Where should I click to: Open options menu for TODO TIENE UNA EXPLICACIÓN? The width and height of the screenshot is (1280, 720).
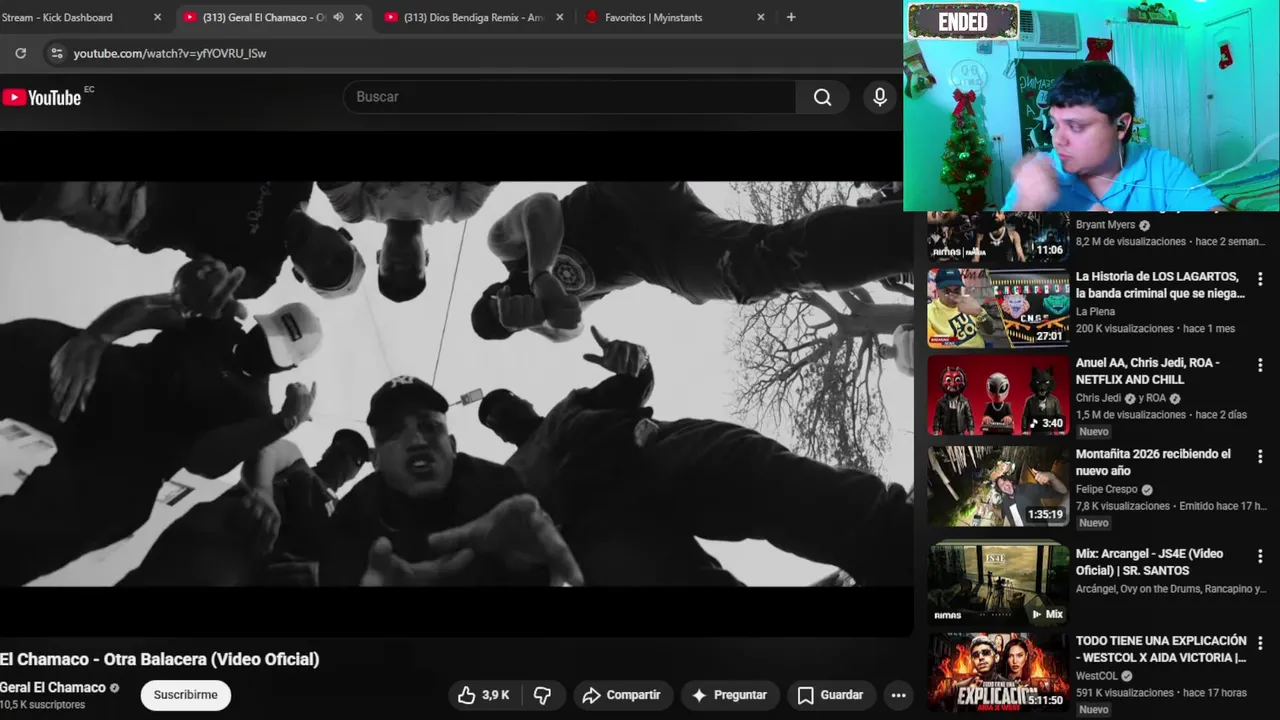[x=1260, y=643]
